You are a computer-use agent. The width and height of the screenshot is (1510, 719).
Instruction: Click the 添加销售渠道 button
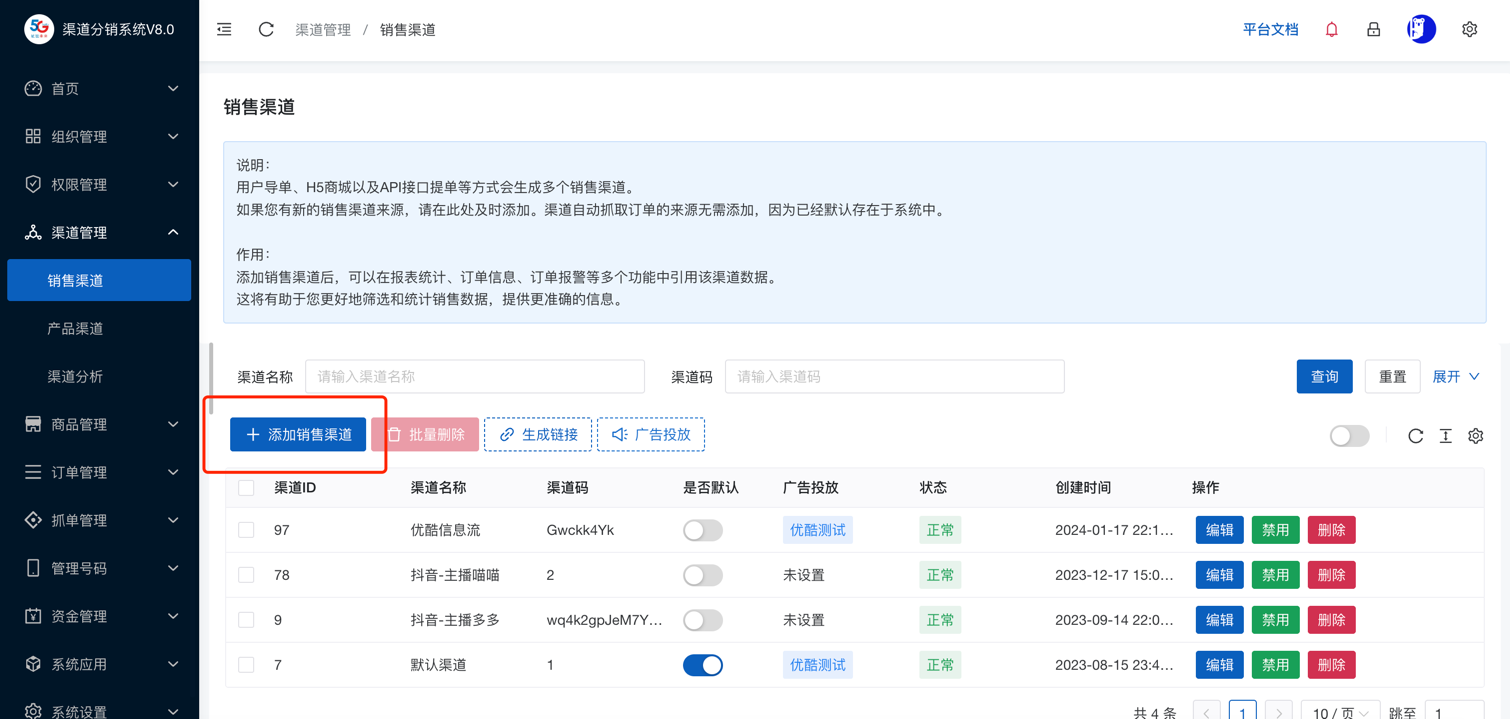[298, 435]
